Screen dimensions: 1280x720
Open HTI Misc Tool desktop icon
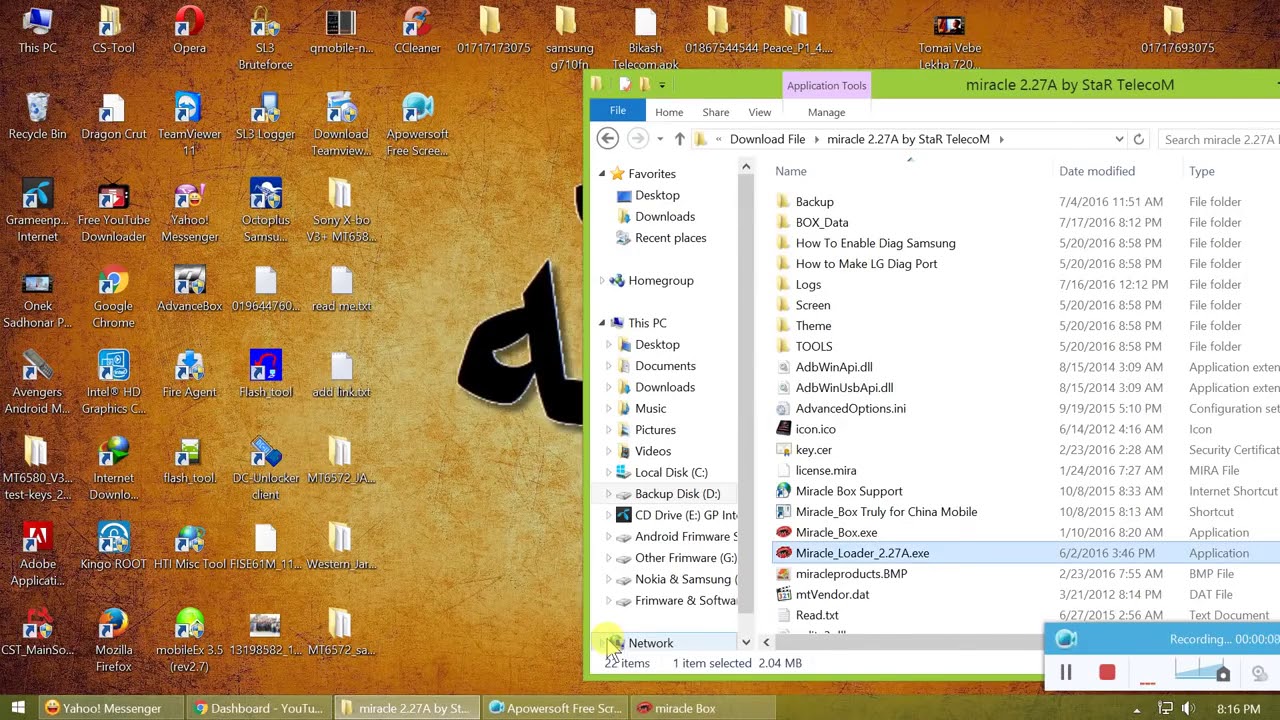[189, 546]
